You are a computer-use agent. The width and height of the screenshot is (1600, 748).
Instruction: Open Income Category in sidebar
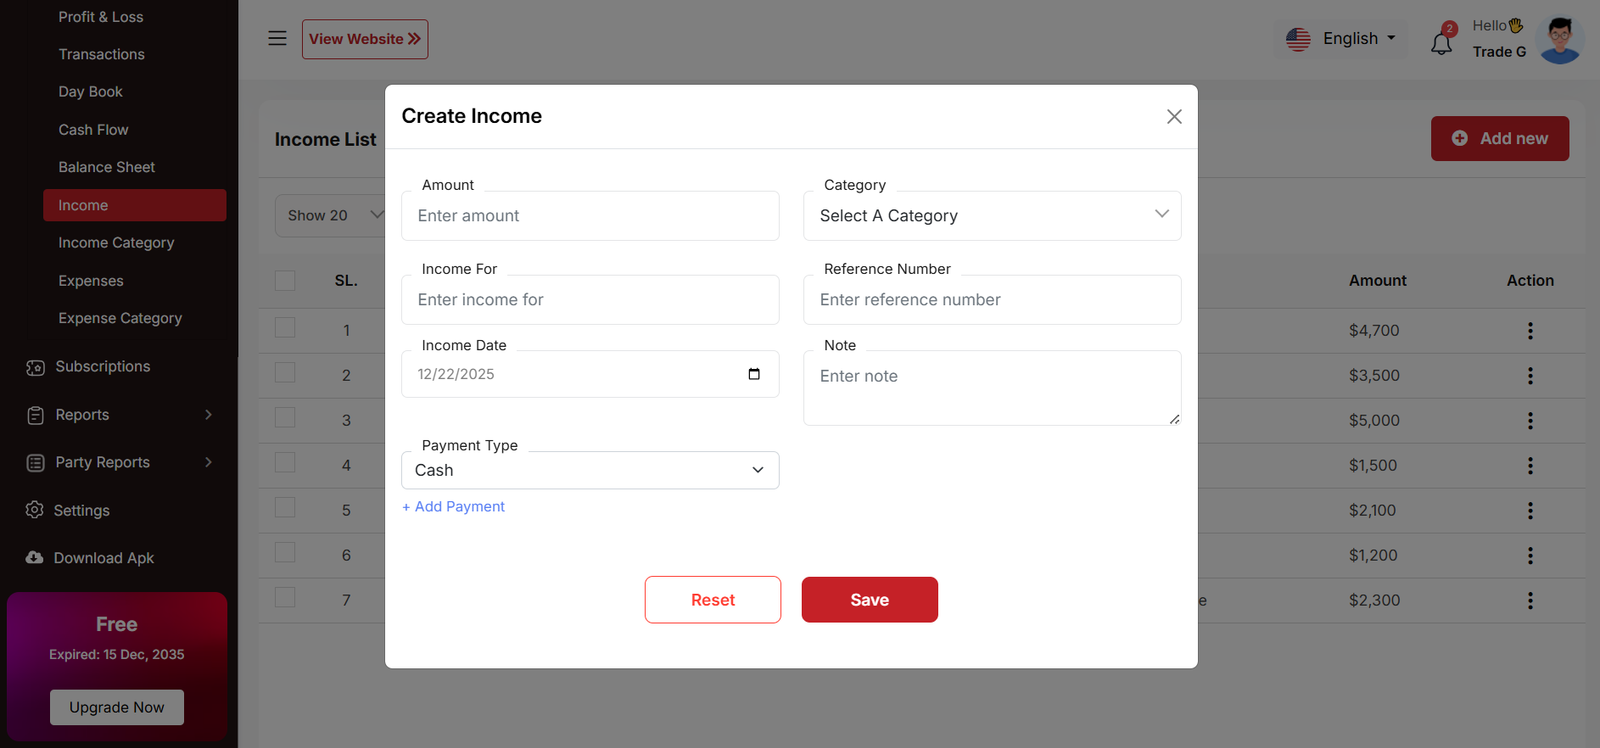click(x=116, y=243)
